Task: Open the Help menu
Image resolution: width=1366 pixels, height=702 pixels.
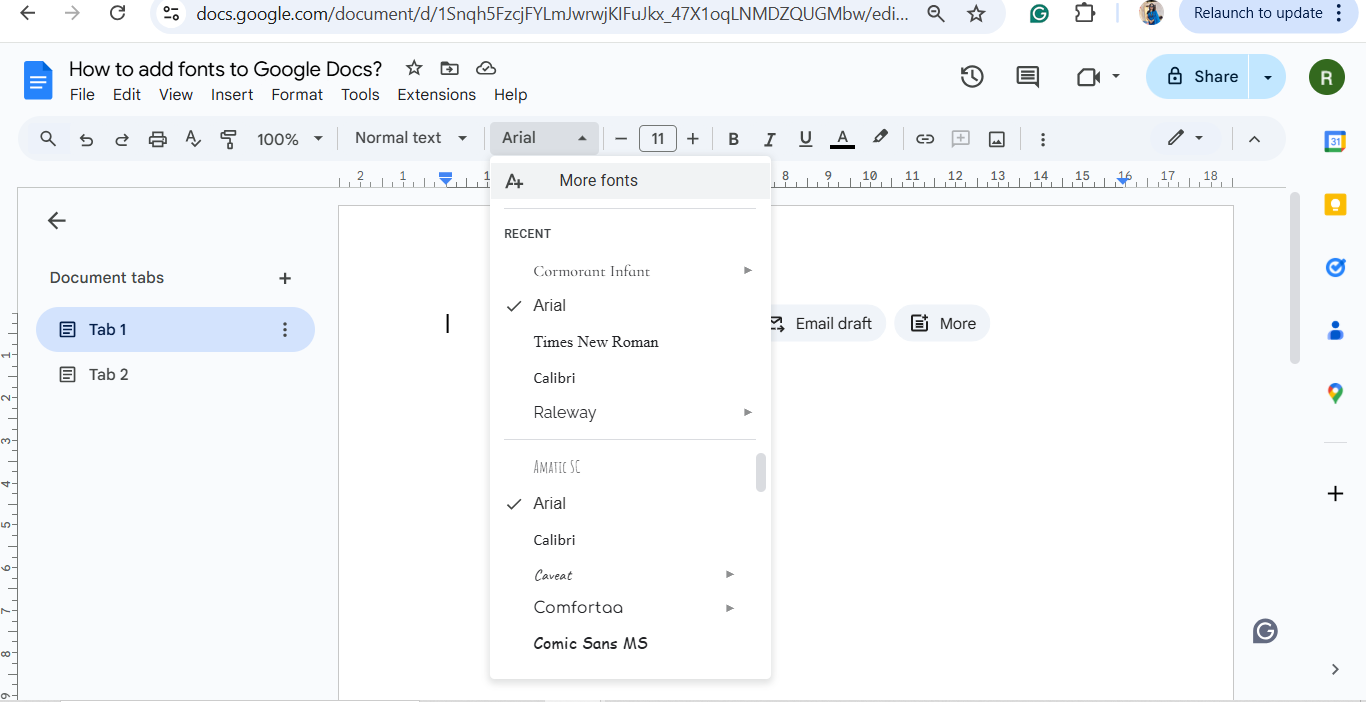Action: click(510, 95)
